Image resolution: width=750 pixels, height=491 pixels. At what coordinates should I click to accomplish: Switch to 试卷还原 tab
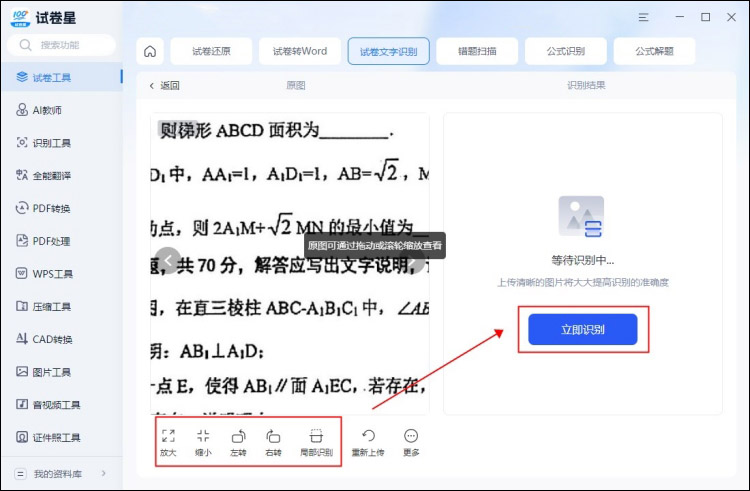pyautogui.click(x=211, y=51)
